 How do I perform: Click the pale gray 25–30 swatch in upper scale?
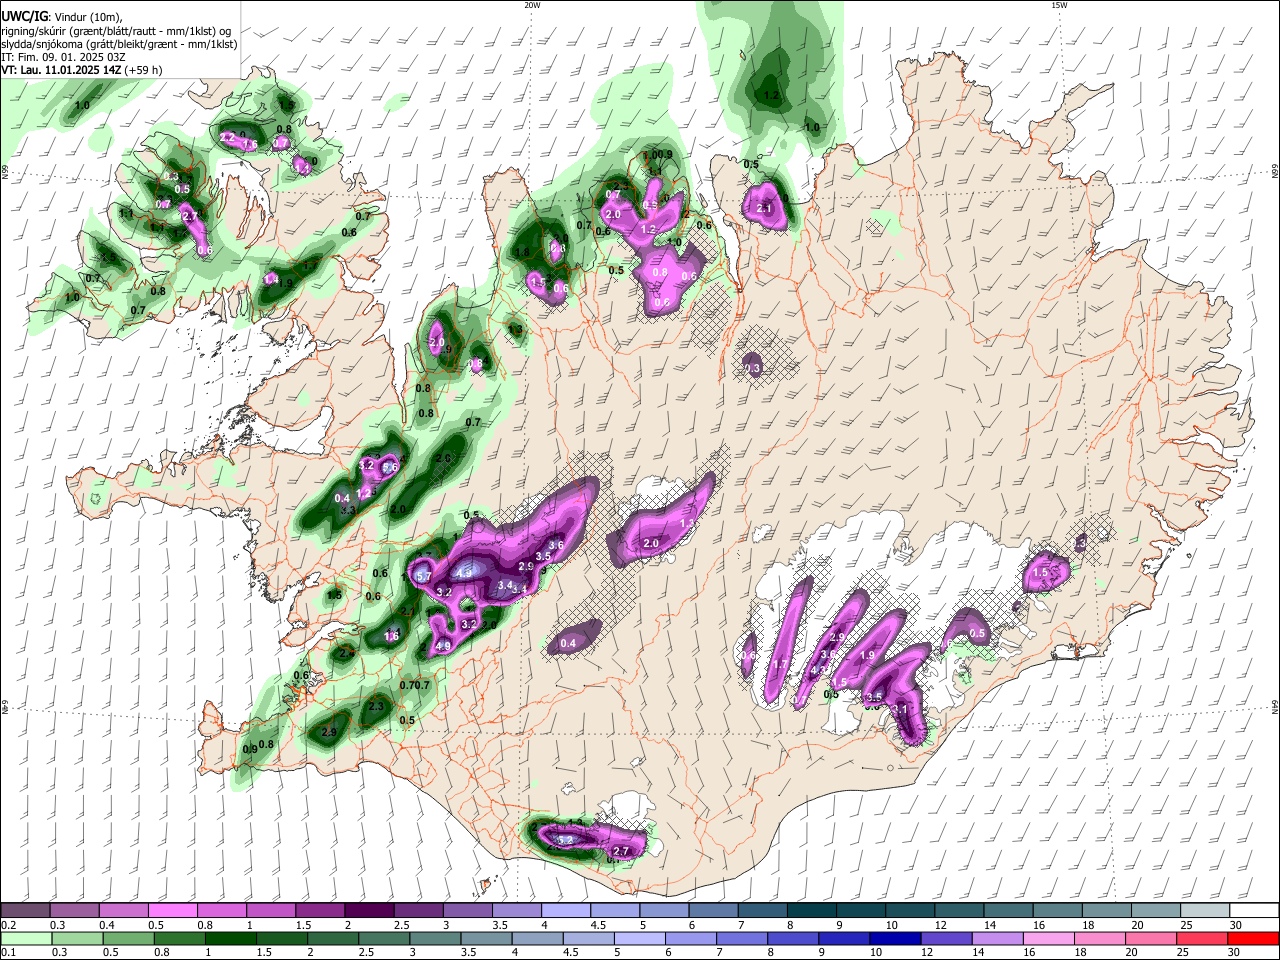(1205, 910)
